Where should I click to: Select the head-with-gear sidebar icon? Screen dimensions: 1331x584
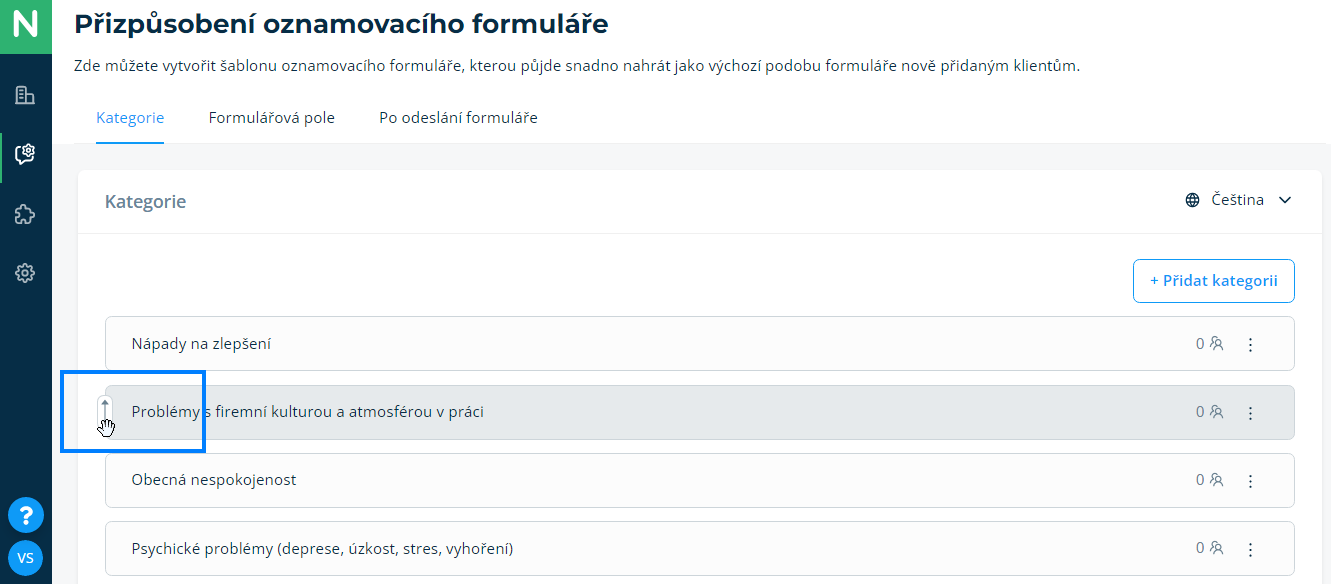pos(26,154)
